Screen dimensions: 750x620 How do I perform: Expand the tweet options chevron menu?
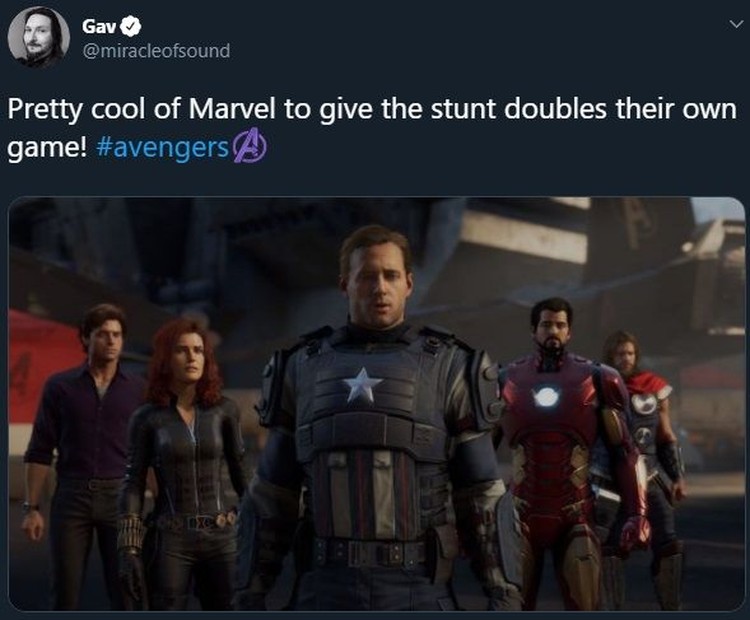[735, 24]
